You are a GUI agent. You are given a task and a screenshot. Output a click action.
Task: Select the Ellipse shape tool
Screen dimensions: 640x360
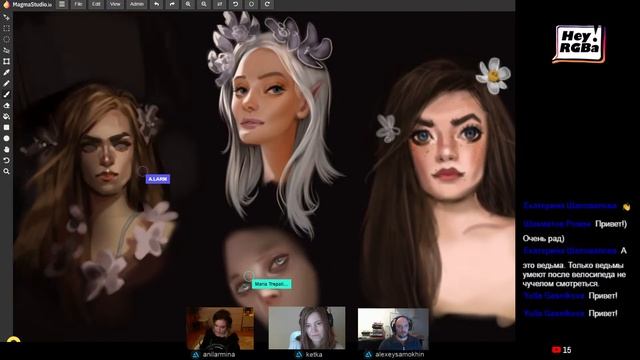point(7,139)
